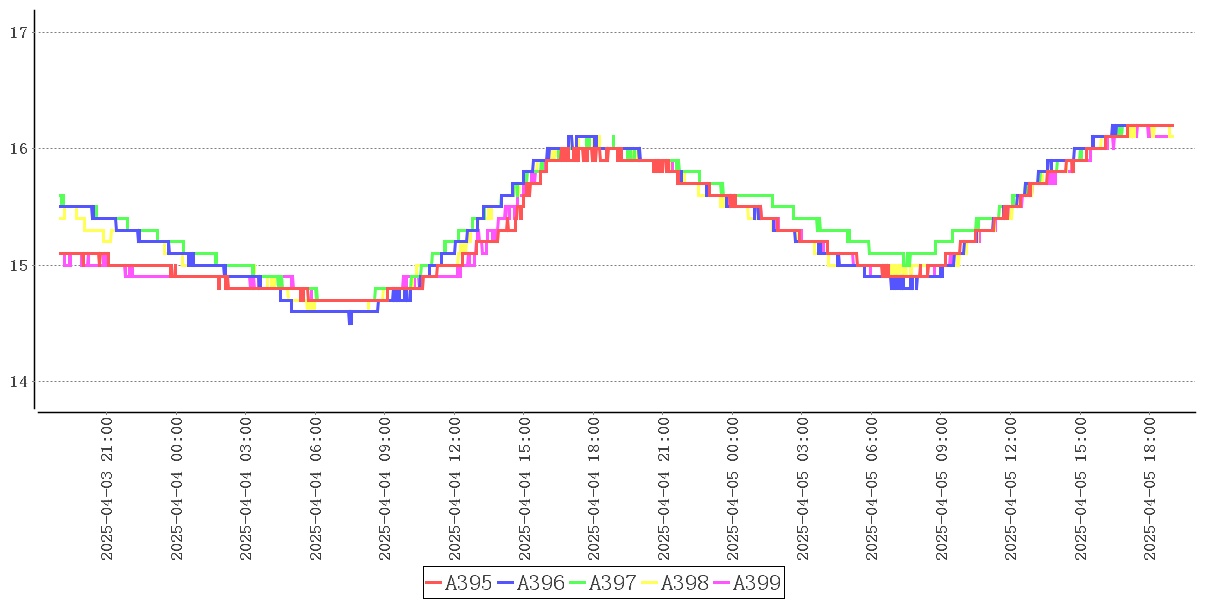
Task: Select the A395 legend label text
Action: tap(468, 583)
